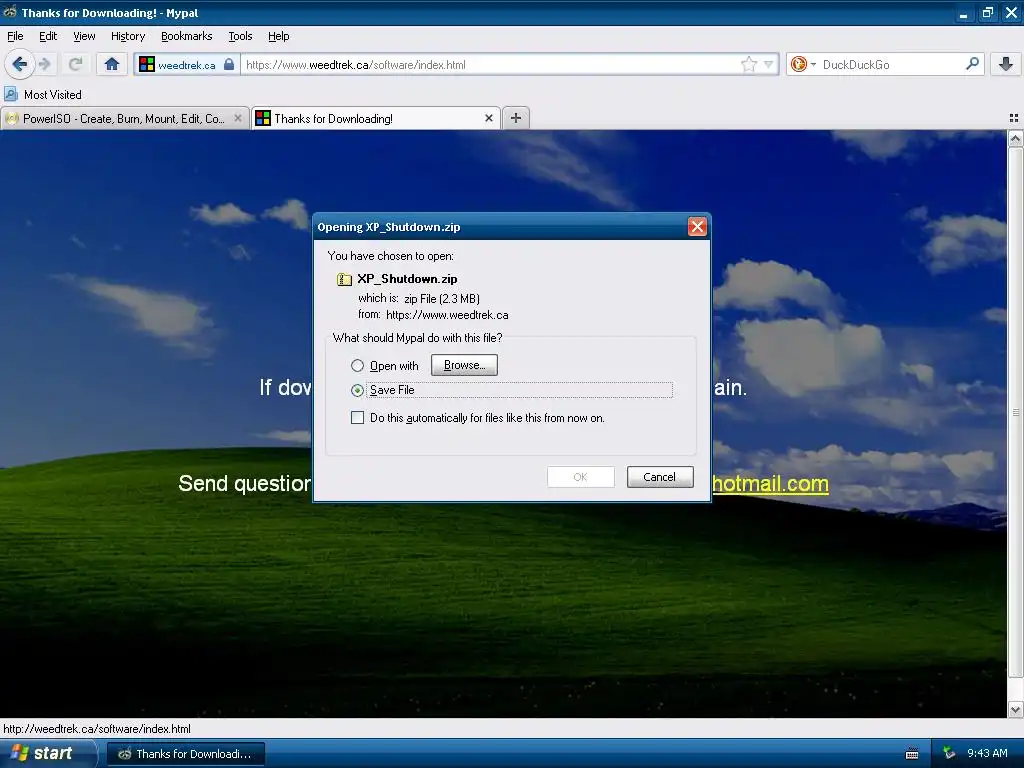Switch to the PowerISO tab
Image resolution: width=1024 pixels, height=768 pixels.
[124, 118]
